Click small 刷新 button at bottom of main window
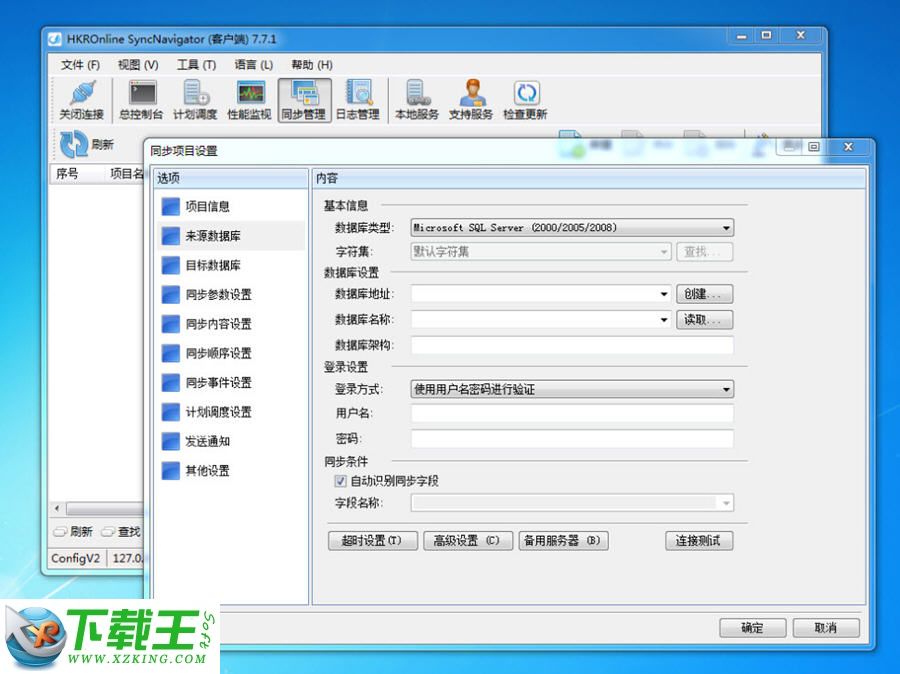 coord(73,532)
